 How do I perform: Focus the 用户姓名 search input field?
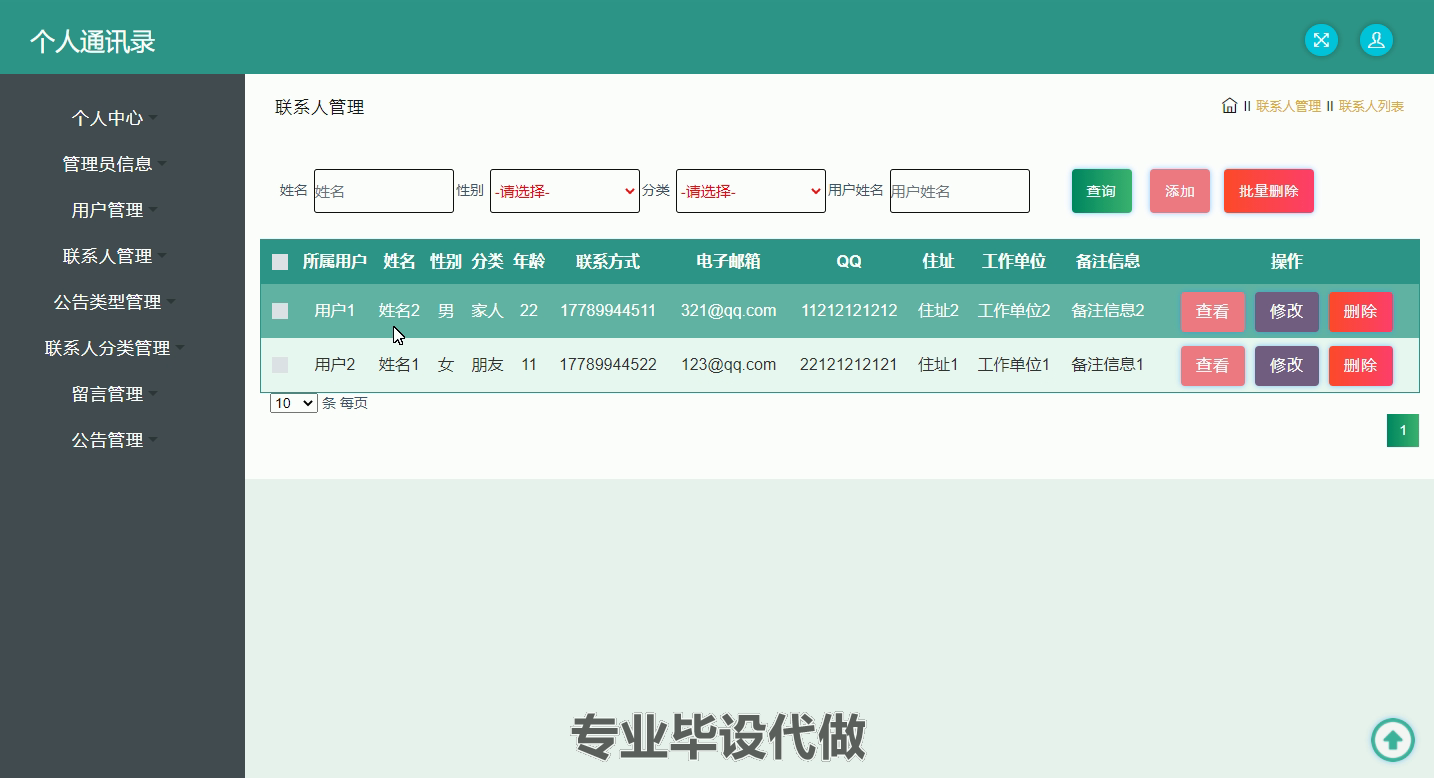960,191
